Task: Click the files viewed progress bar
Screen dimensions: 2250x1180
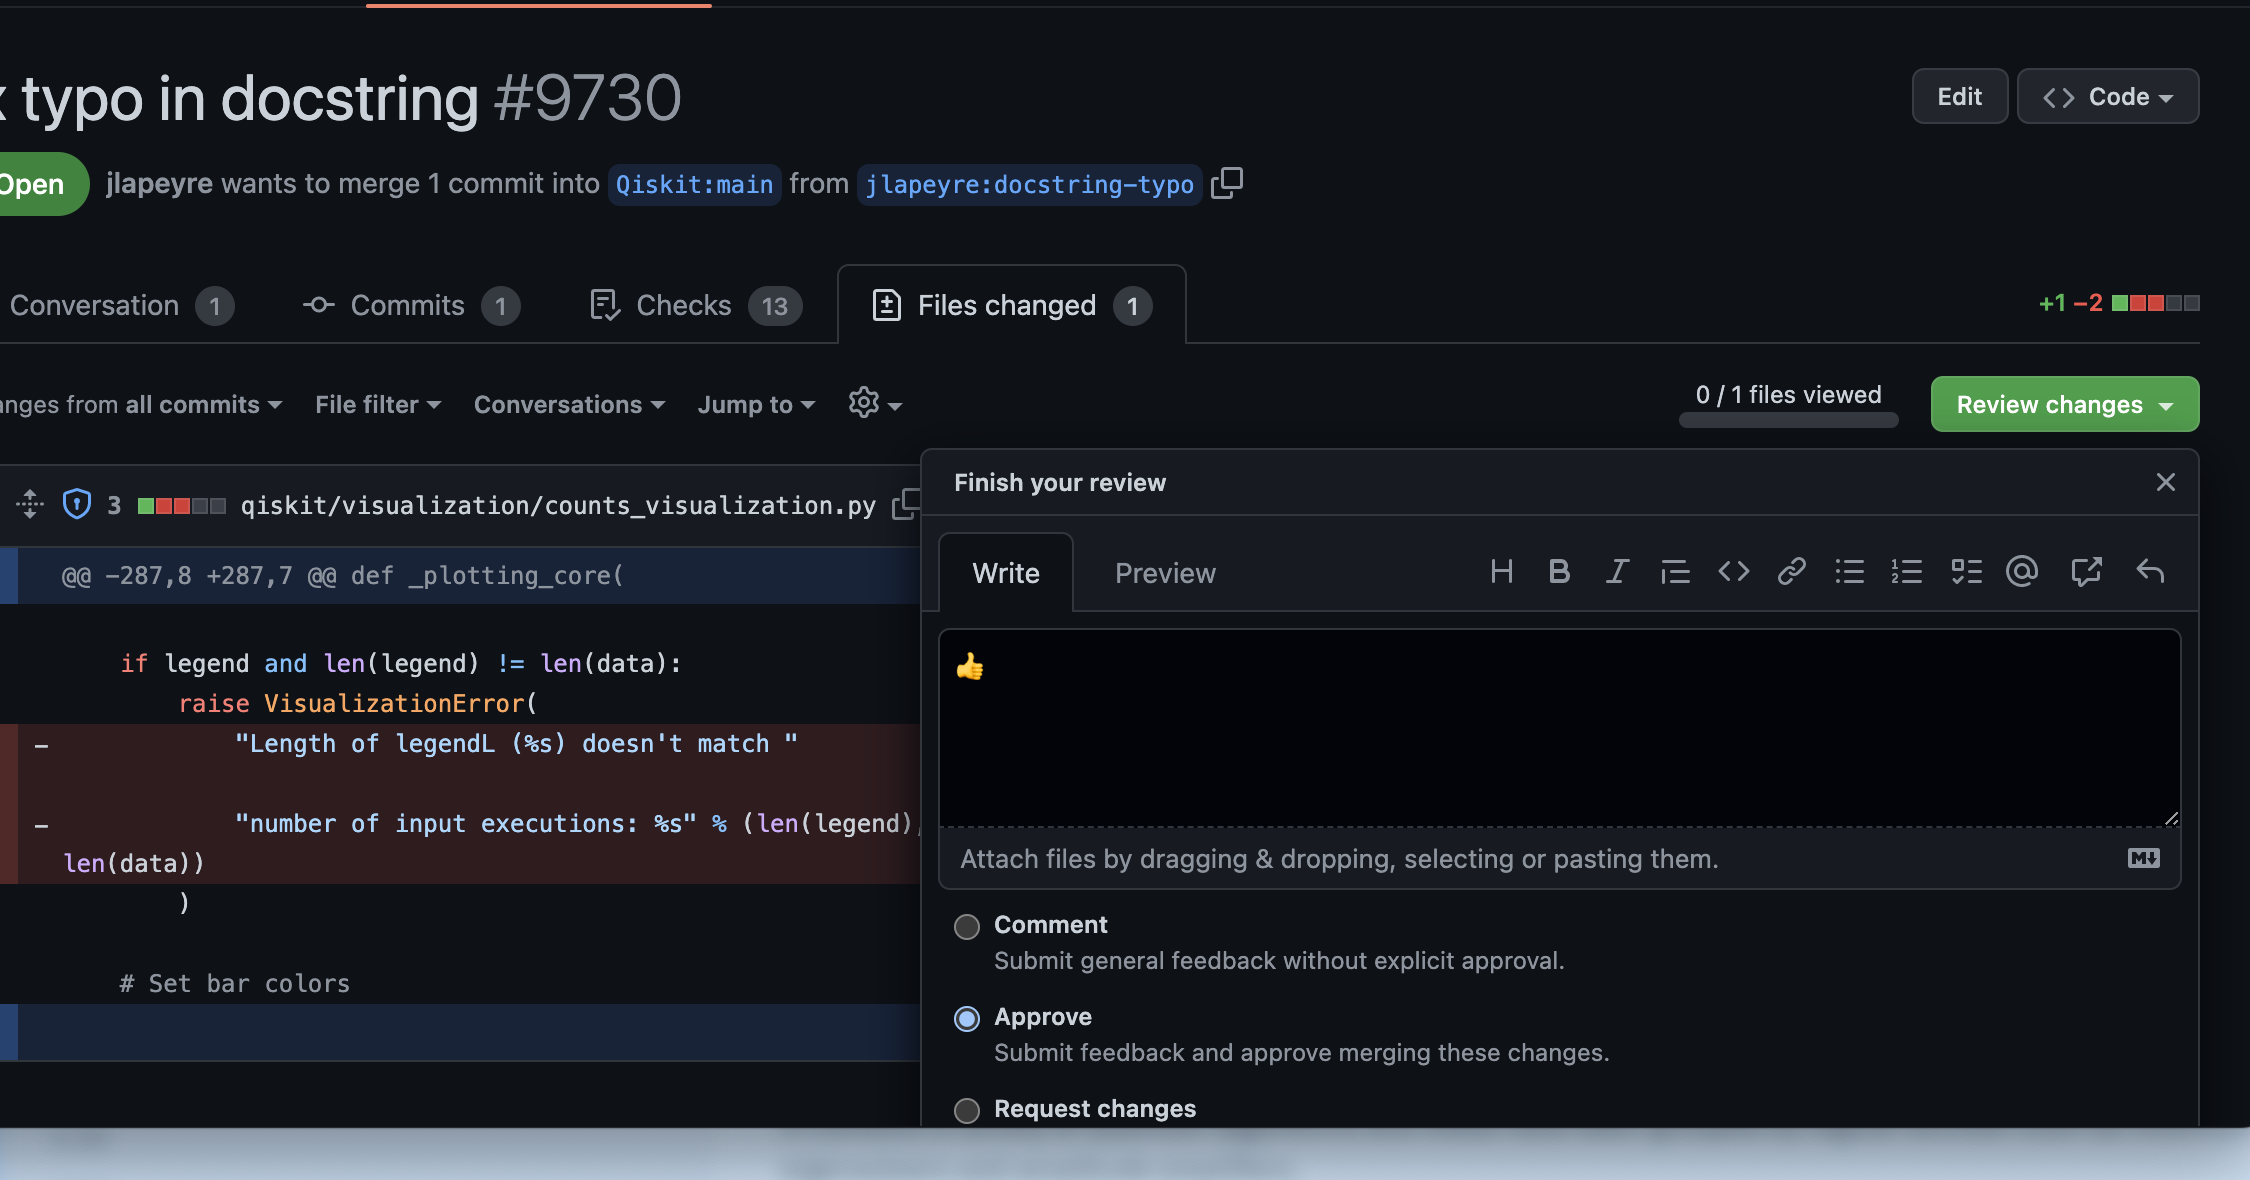Action: coord(1788,421)
